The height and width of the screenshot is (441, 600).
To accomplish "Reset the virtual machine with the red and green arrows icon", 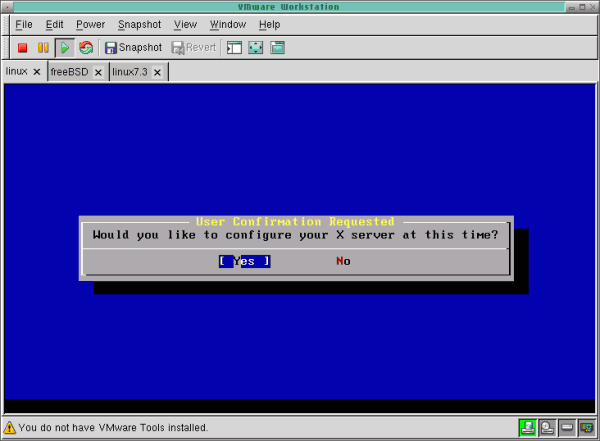I will [x=86, y=48].
